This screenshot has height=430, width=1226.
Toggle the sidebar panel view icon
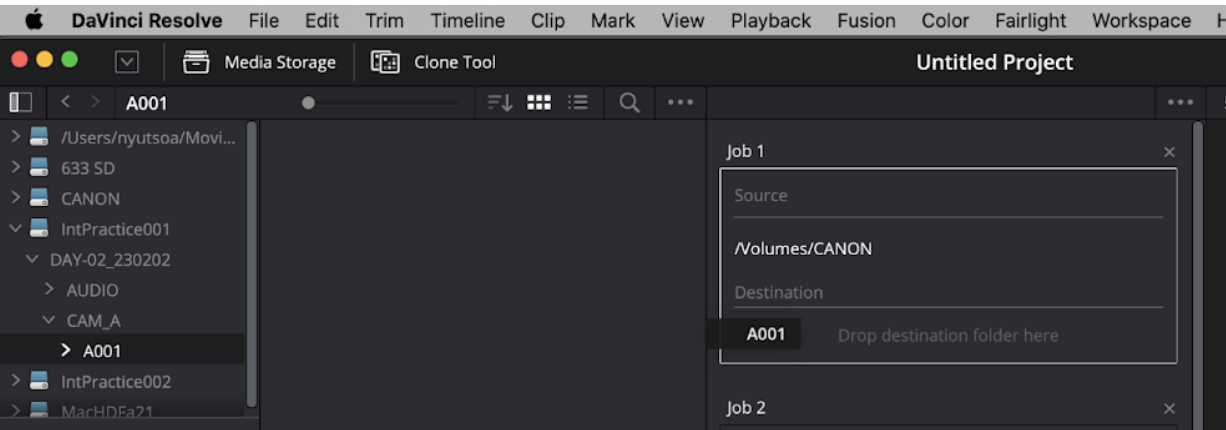coord(20,102)
